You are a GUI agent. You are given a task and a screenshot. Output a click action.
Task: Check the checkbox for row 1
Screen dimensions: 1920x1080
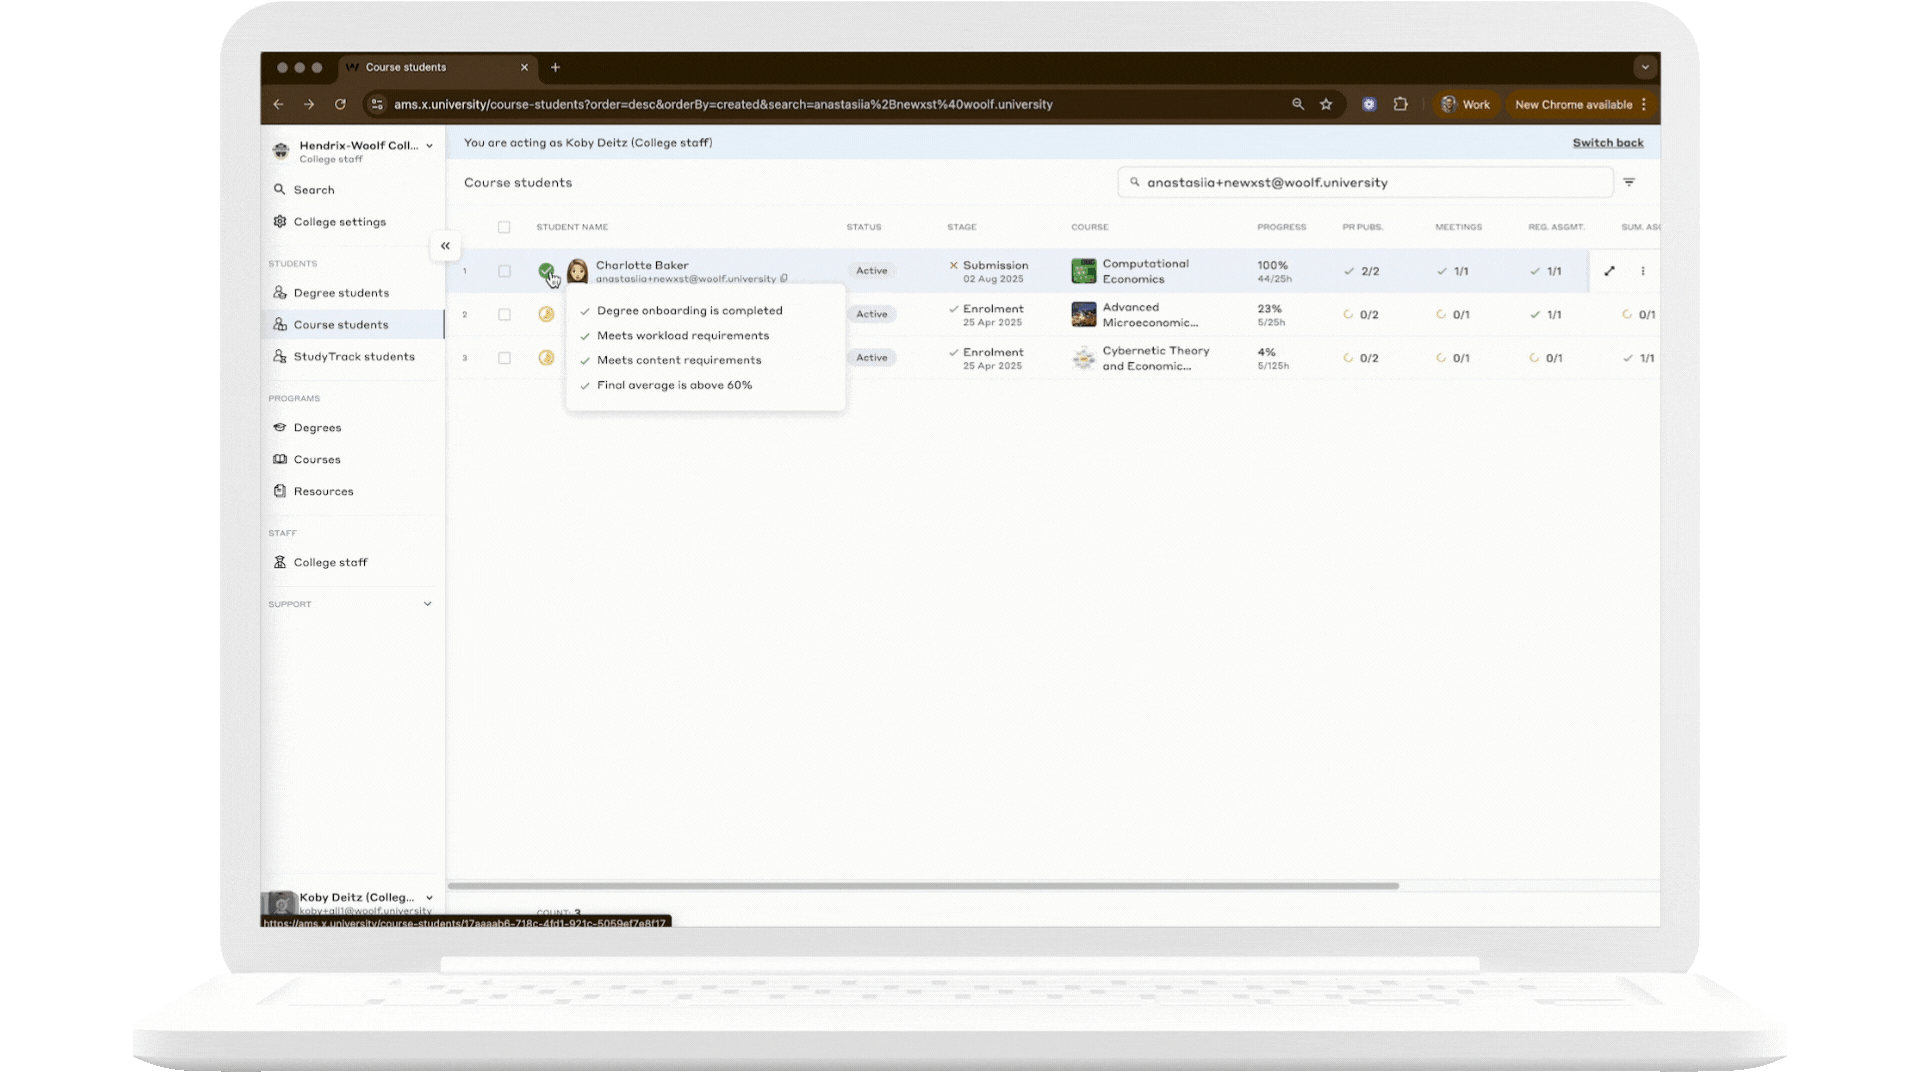pyautogui.click(x=504, y=271)
